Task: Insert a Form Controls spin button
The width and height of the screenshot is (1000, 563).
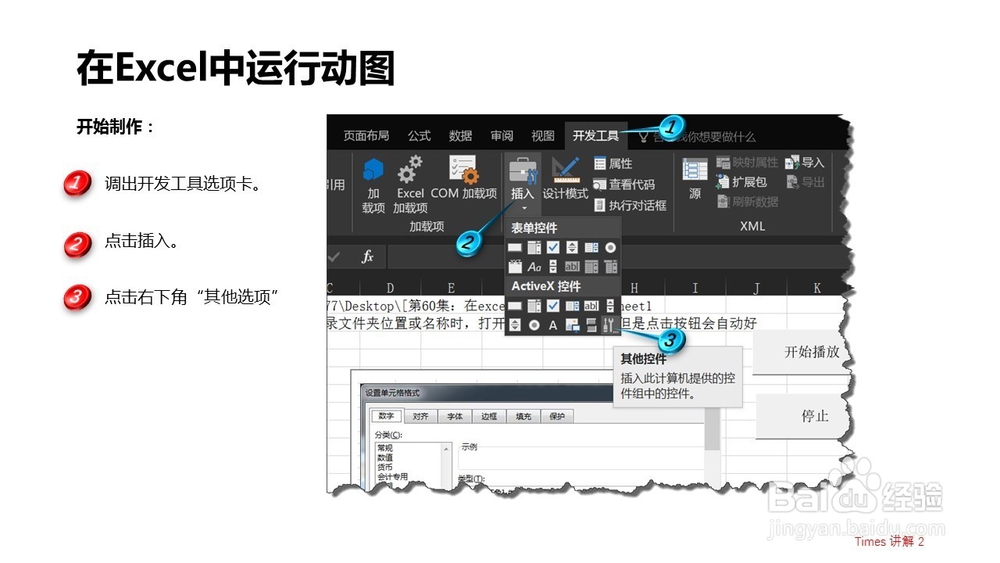Action: 572,247
